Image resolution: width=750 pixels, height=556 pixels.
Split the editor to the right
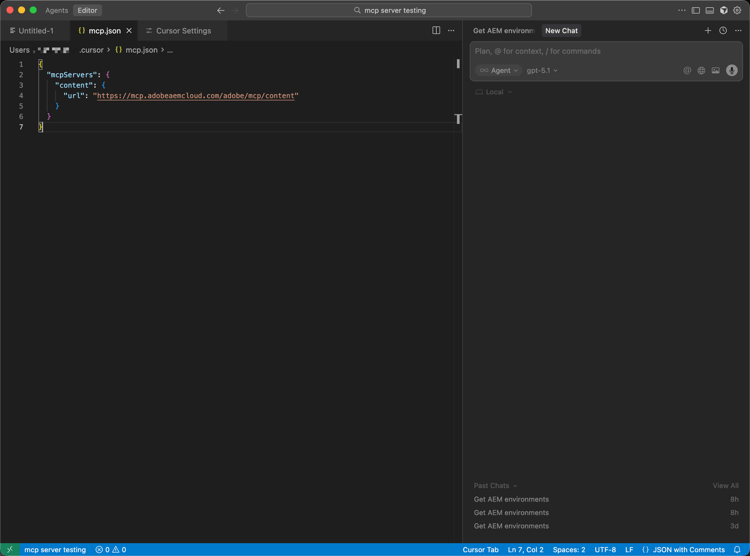click(x=436, y=31)
